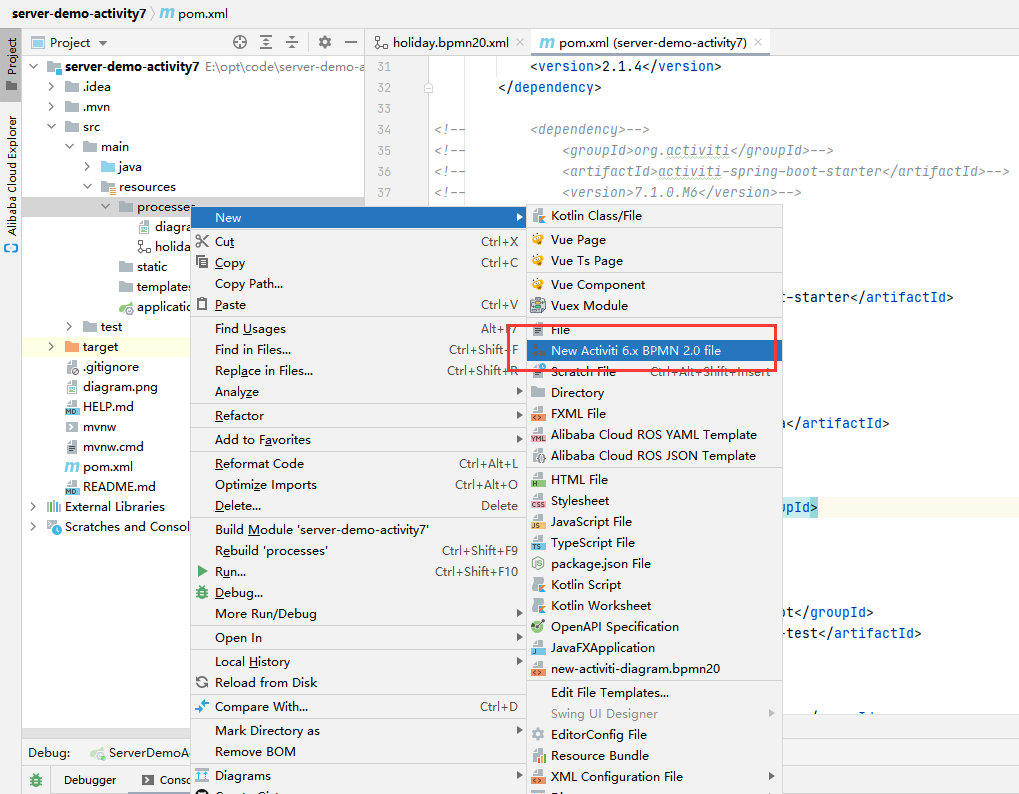Create a new Stylesheet

[x=654, y=500]
